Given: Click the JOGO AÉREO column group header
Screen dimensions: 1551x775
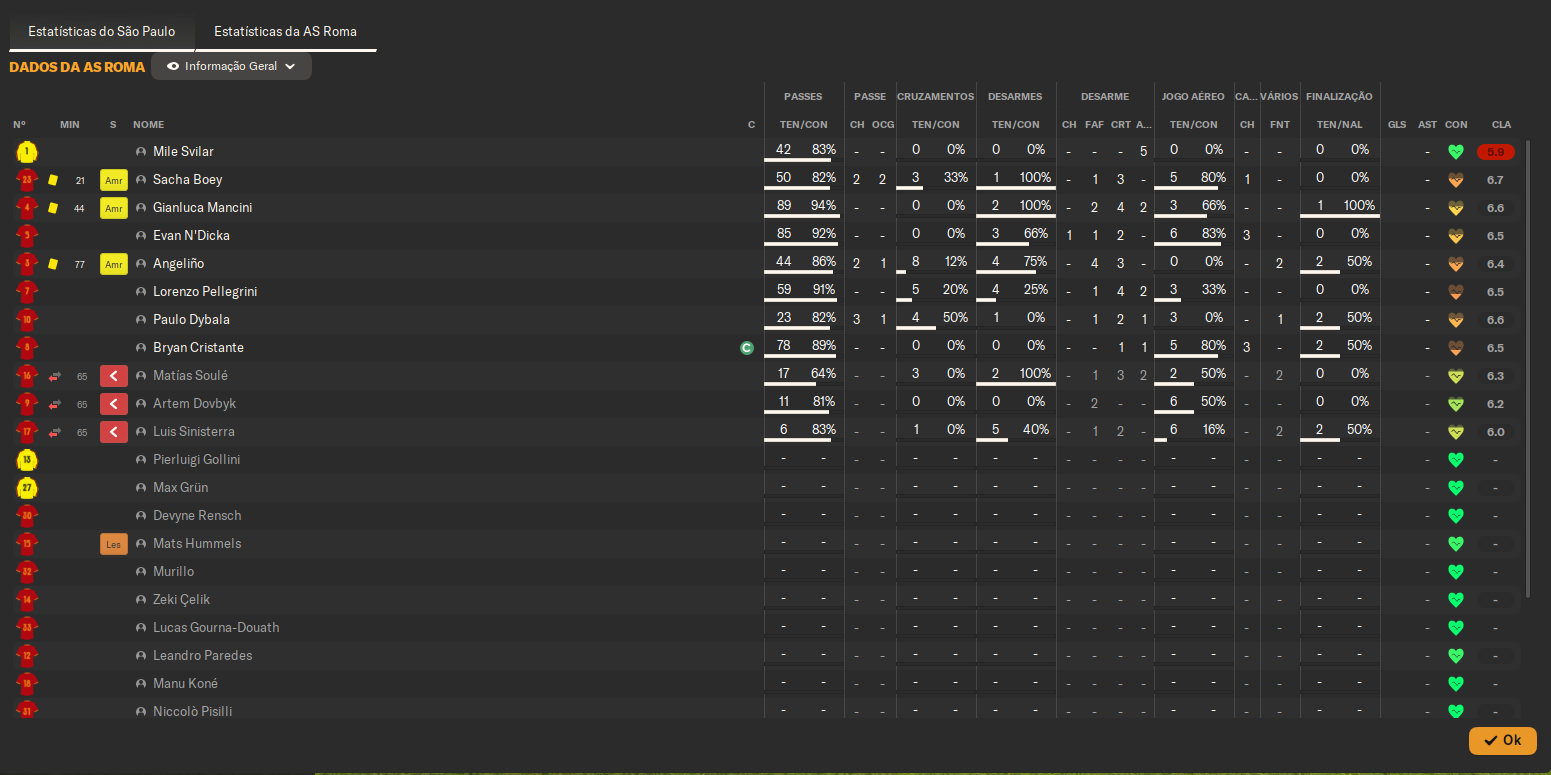Looking at the screenshot, I should [1193, 97].
